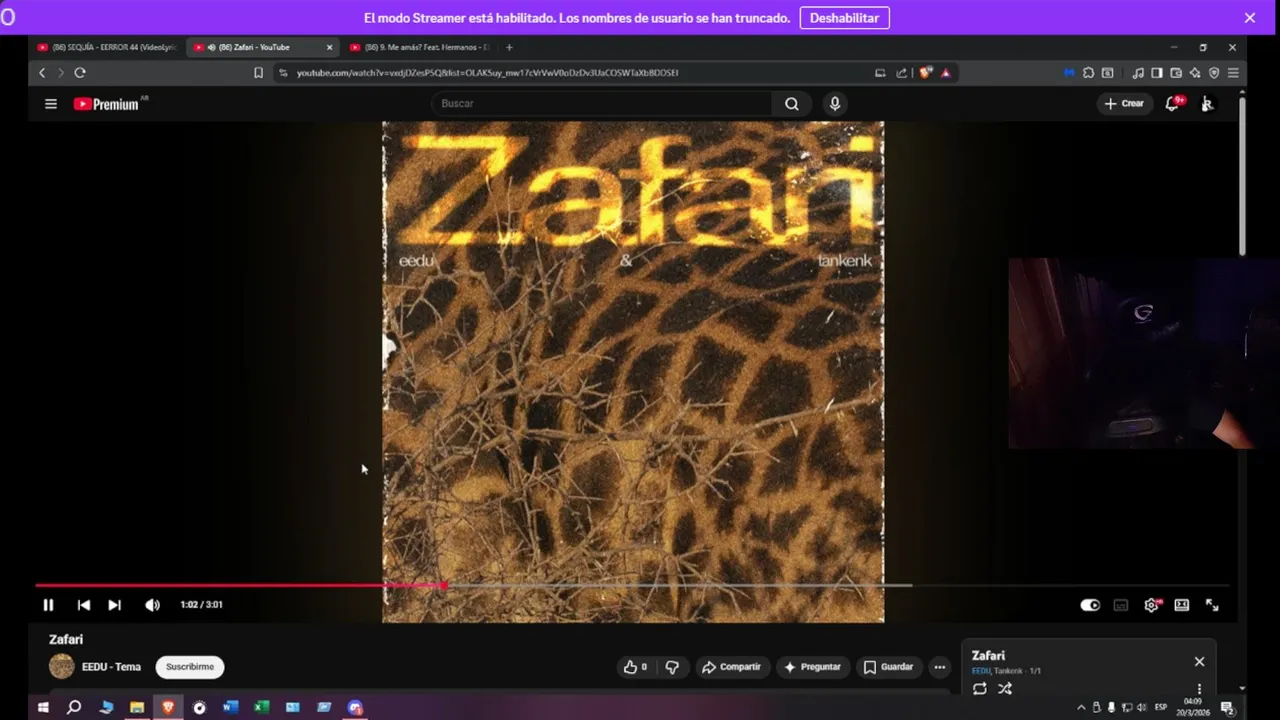
Task: Close the Zafari playlist panel
Action: coord(1199,661)
